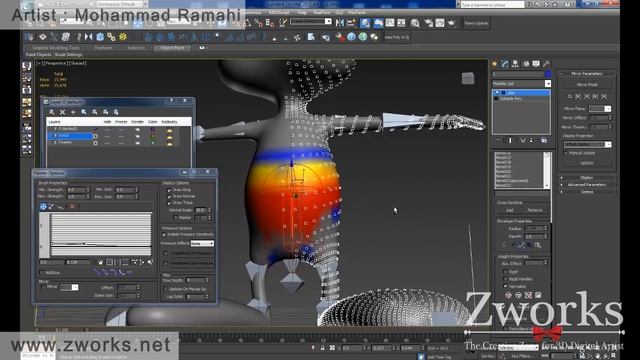
Task: Click the color swatch of the 0 (default) layer
Action: (153, 129)
